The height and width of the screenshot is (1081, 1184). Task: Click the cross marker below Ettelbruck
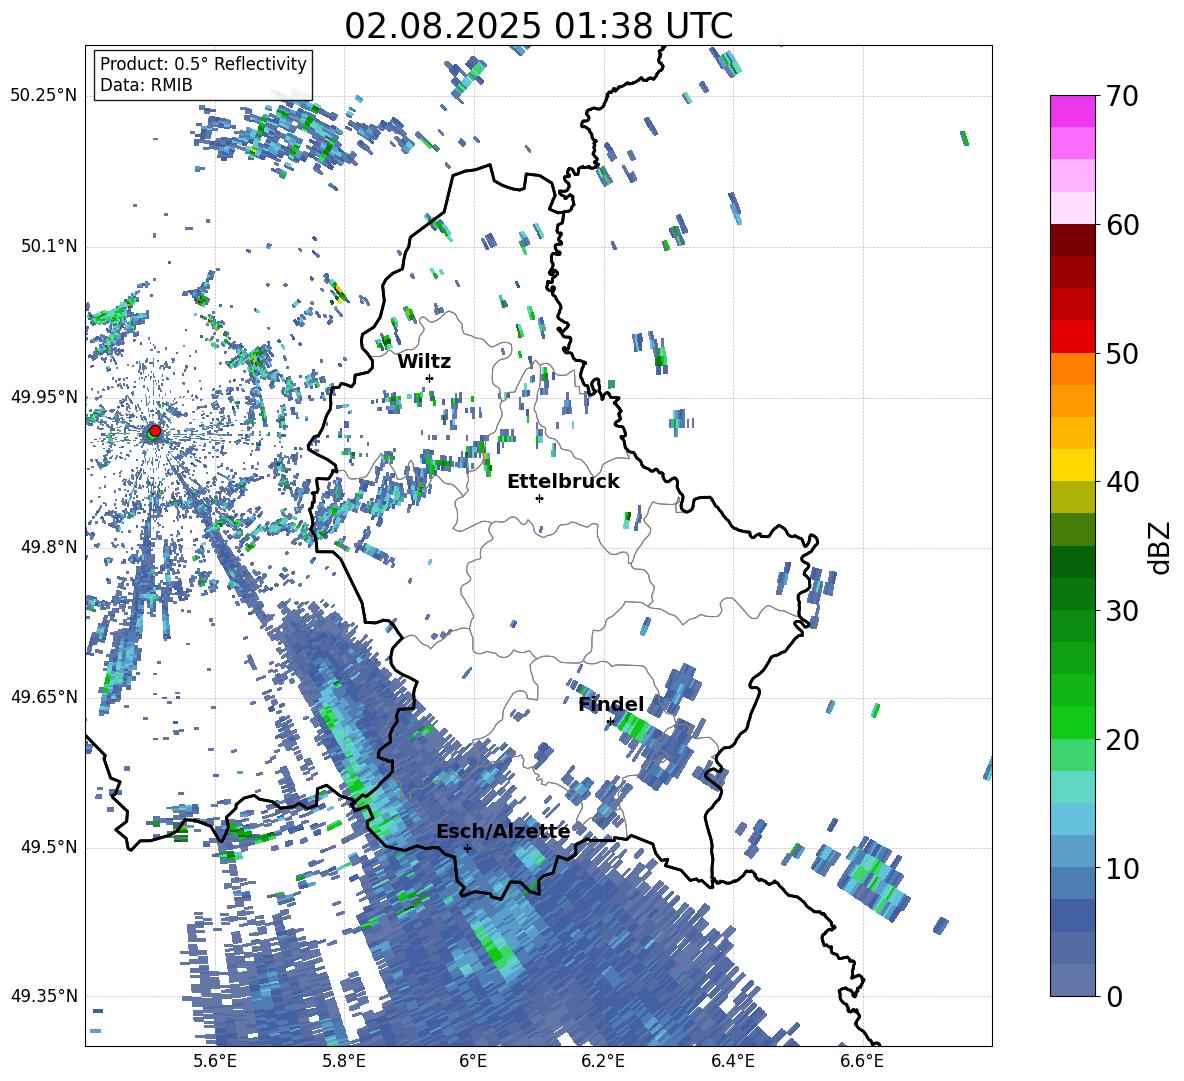point(539,498)
